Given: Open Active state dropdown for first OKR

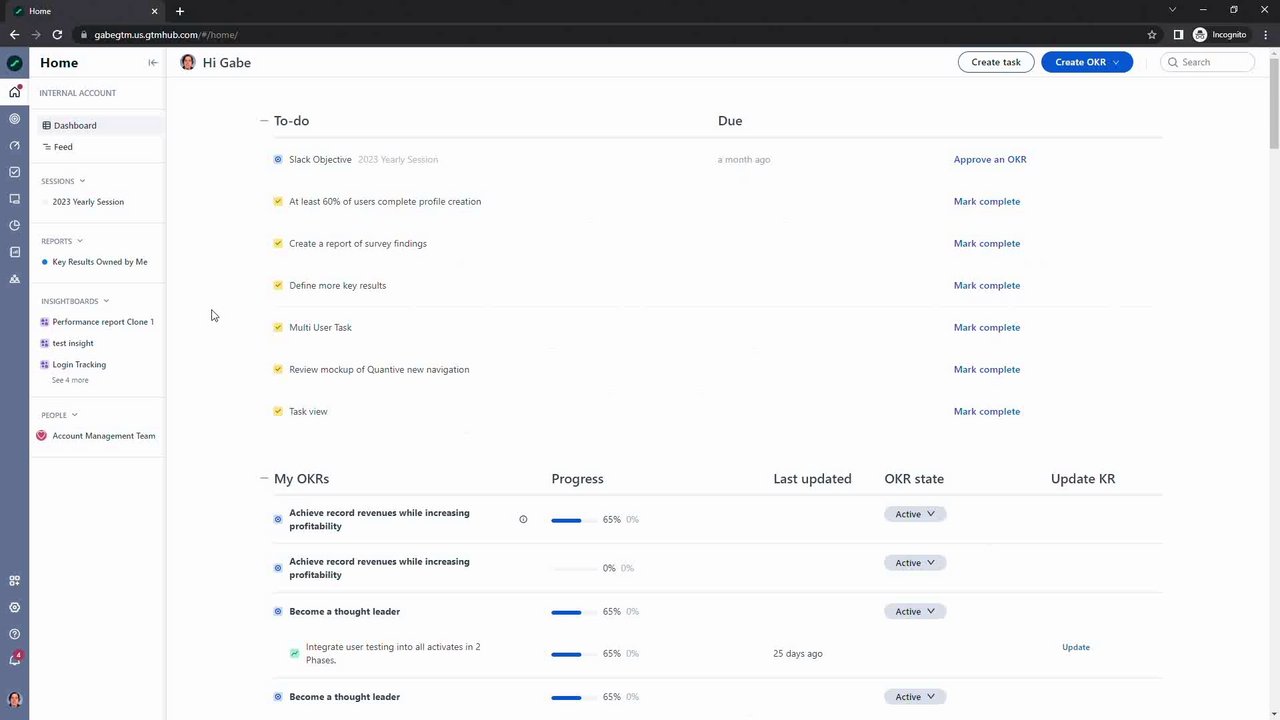Looking at the screenshot, I should 915,514.
